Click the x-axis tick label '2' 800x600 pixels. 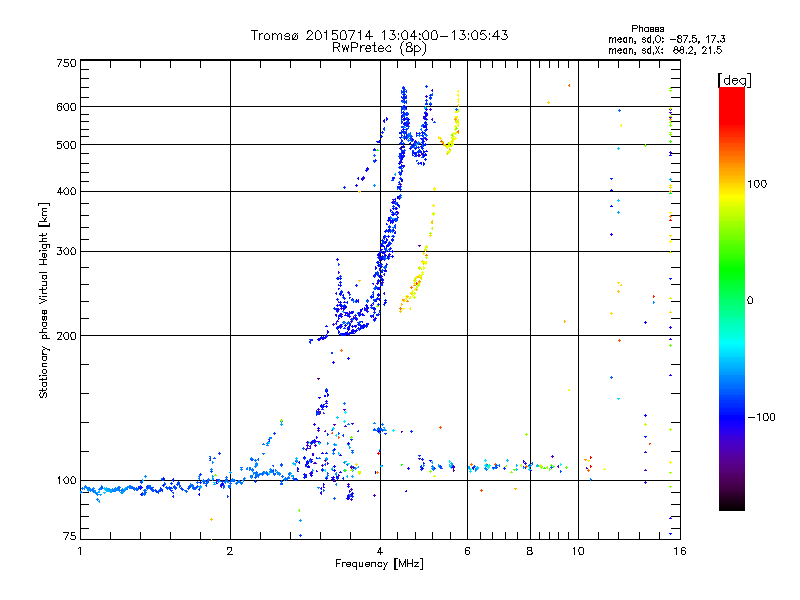pos(230,551)
